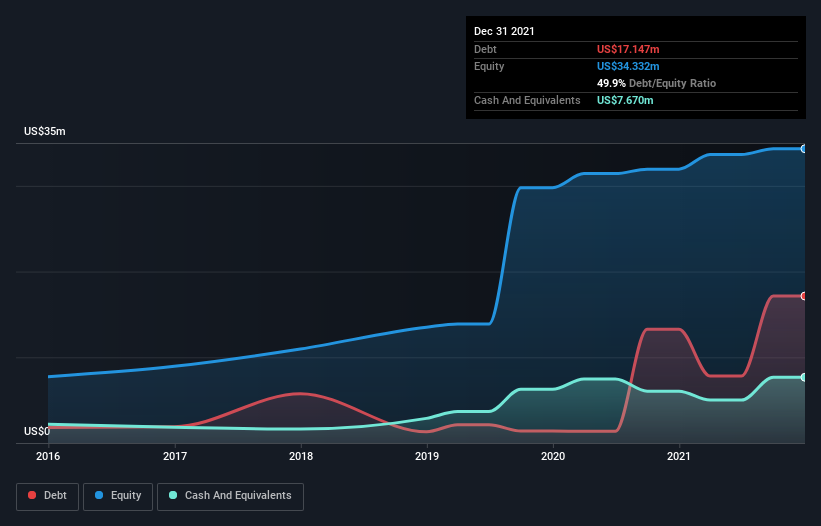Click the US$7.670m cash value
This screenshot has width=821, height=526.
[625, 100]
